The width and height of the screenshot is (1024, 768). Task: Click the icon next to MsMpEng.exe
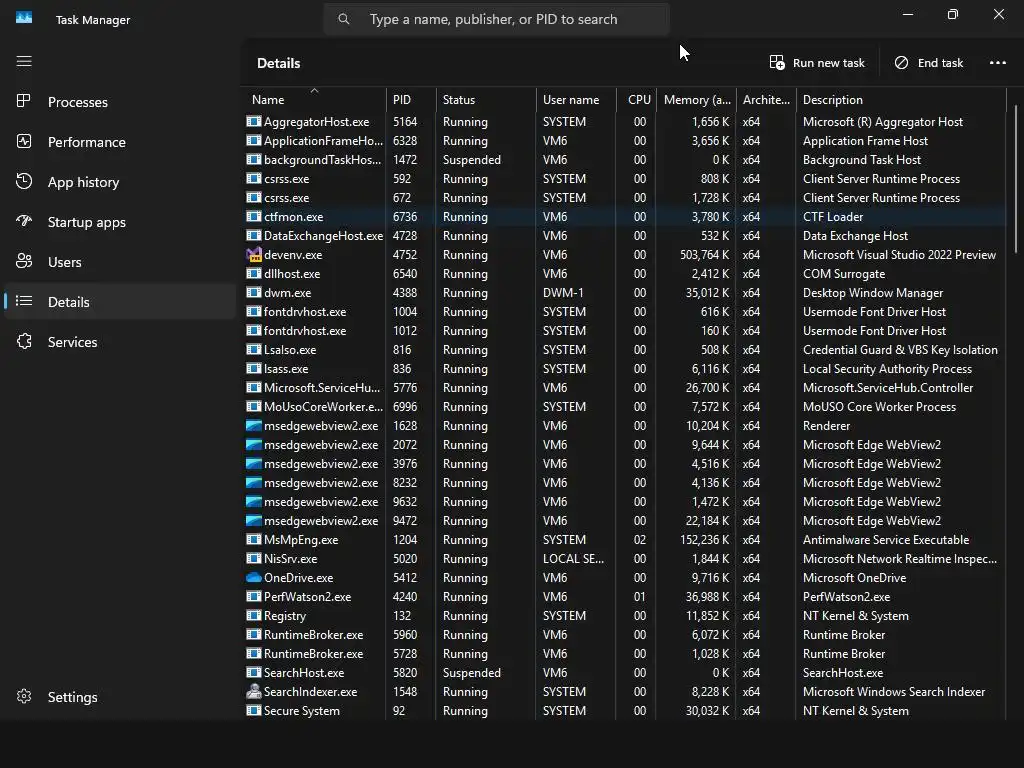pyautogui.click(x=253, y=539)
